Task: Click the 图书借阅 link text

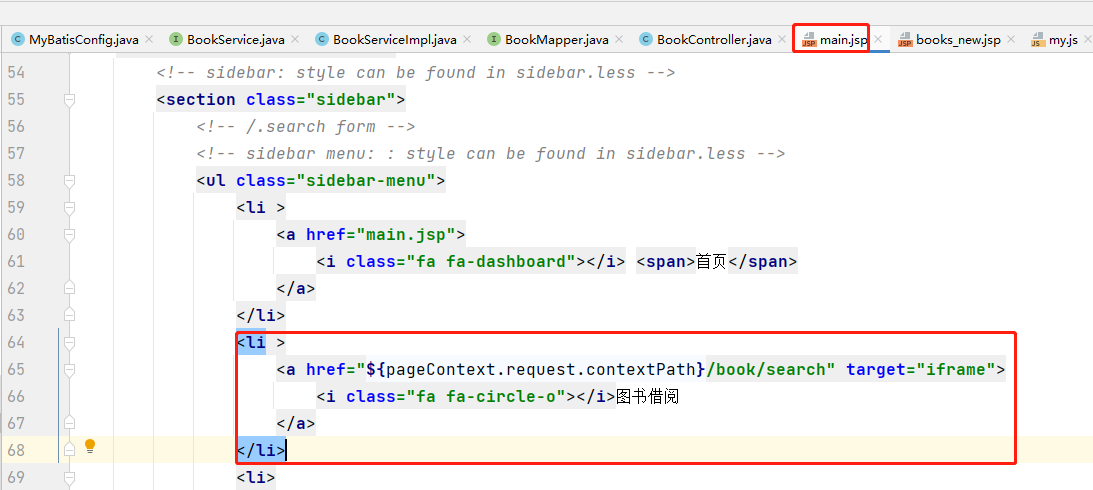Action: [x=647, y=397]
